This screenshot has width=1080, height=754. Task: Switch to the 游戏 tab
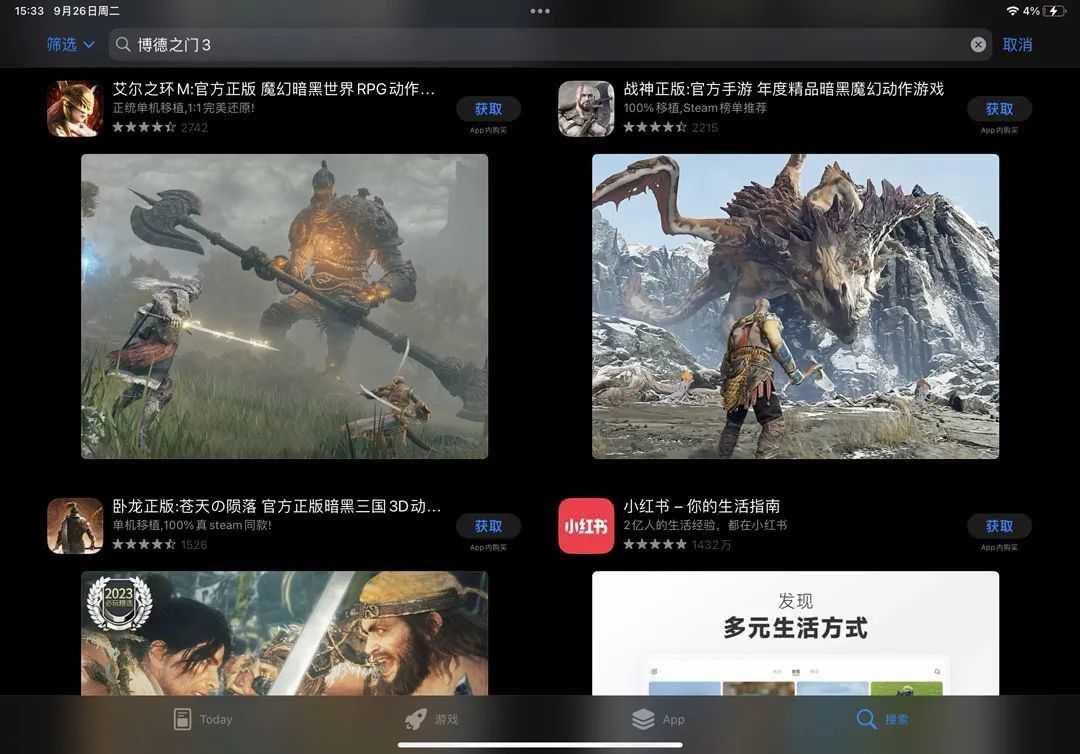(x=431, y=719)
